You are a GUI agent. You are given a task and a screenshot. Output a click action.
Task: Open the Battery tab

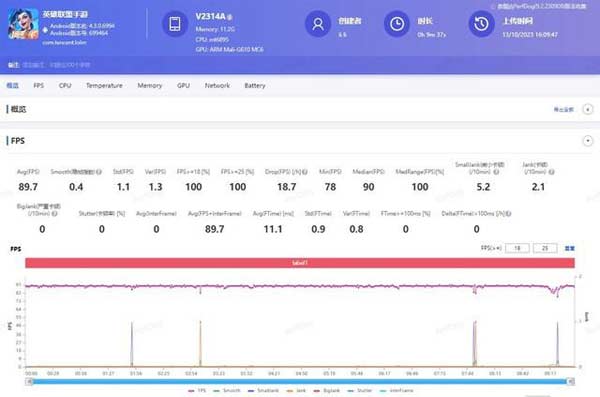pos(255,85)
